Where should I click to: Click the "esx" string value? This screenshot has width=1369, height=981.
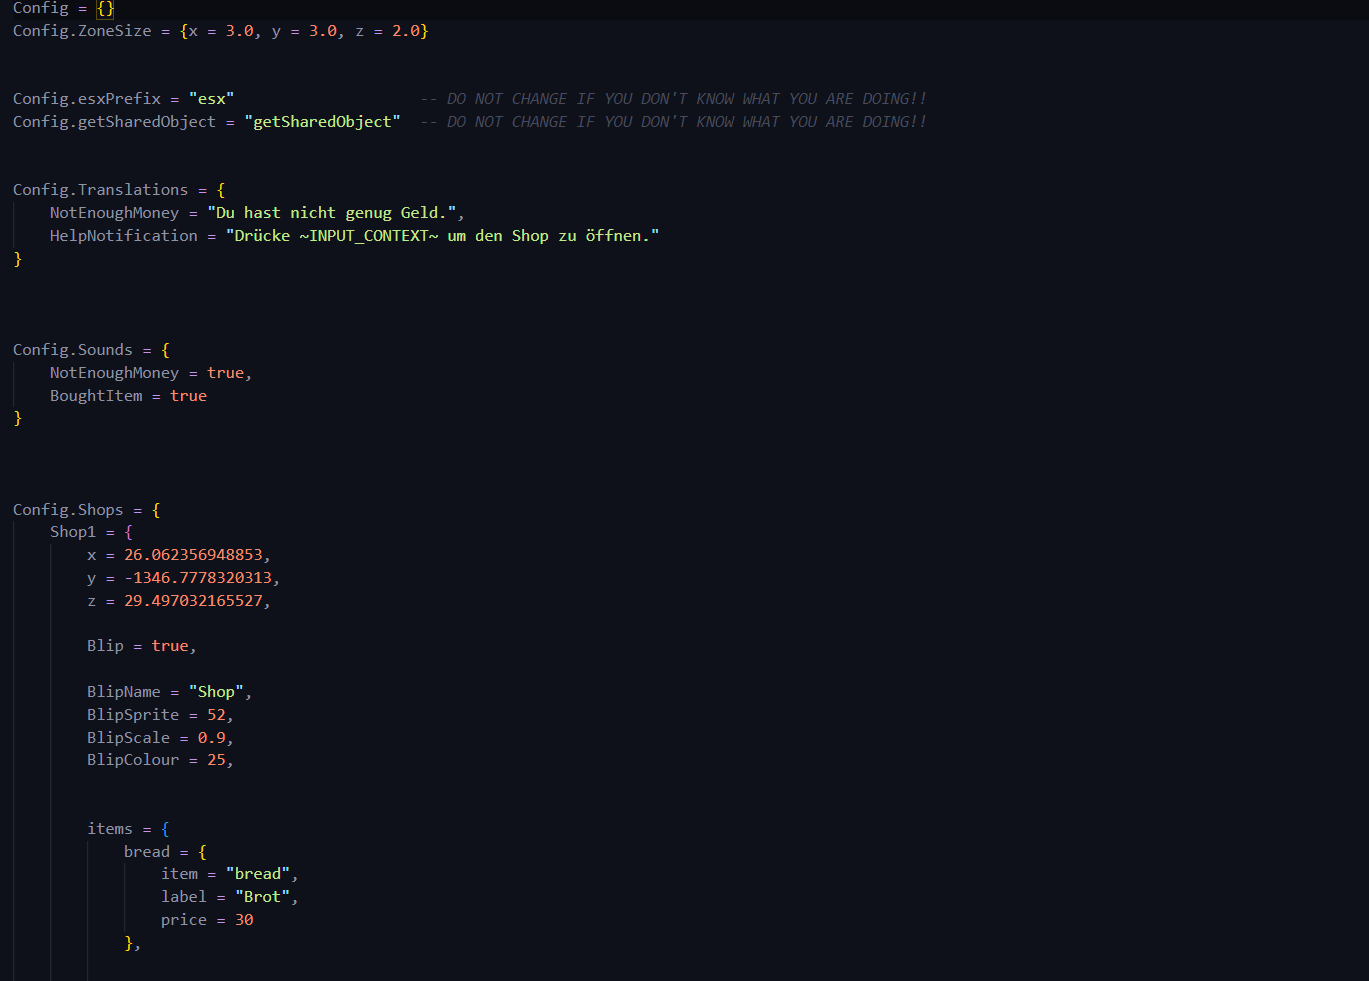coord(211,99)
